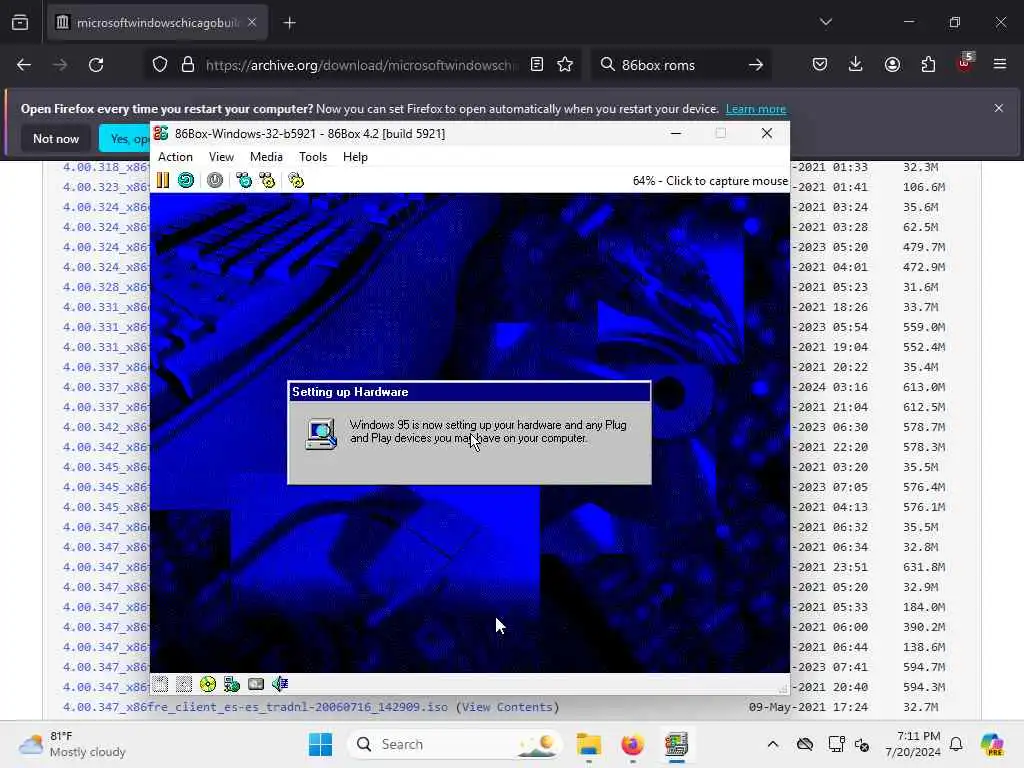
Task: List all tabs dropdown arrow
Action: pyautogui.click(x=826, y=22)
